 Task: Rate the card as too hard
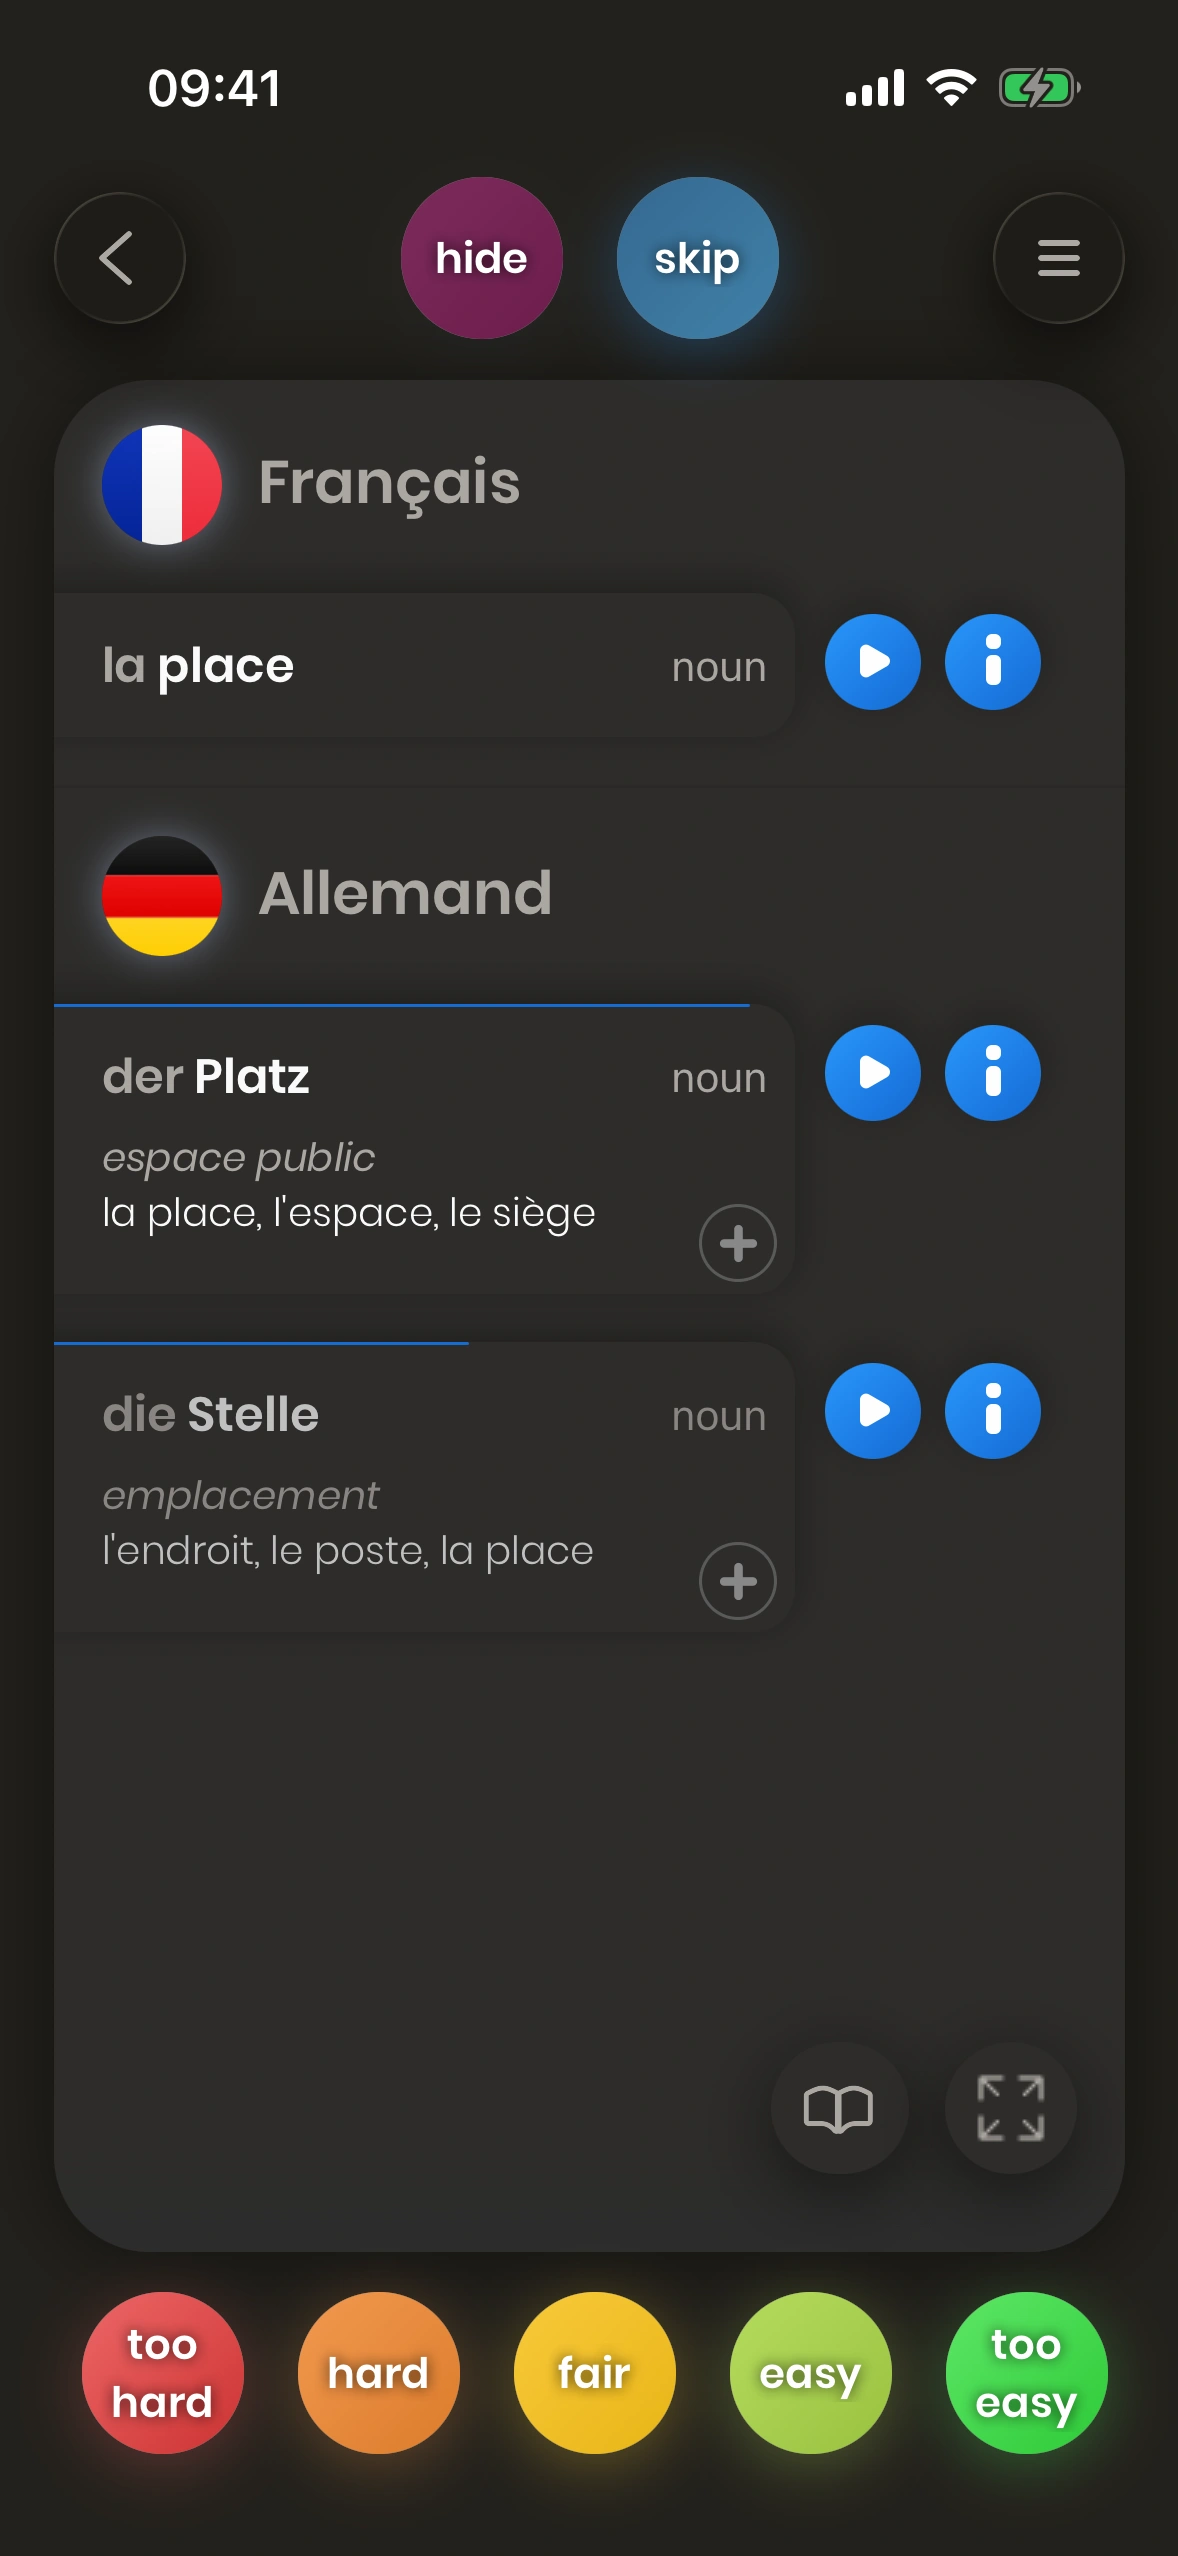(x=162, y=2372)
